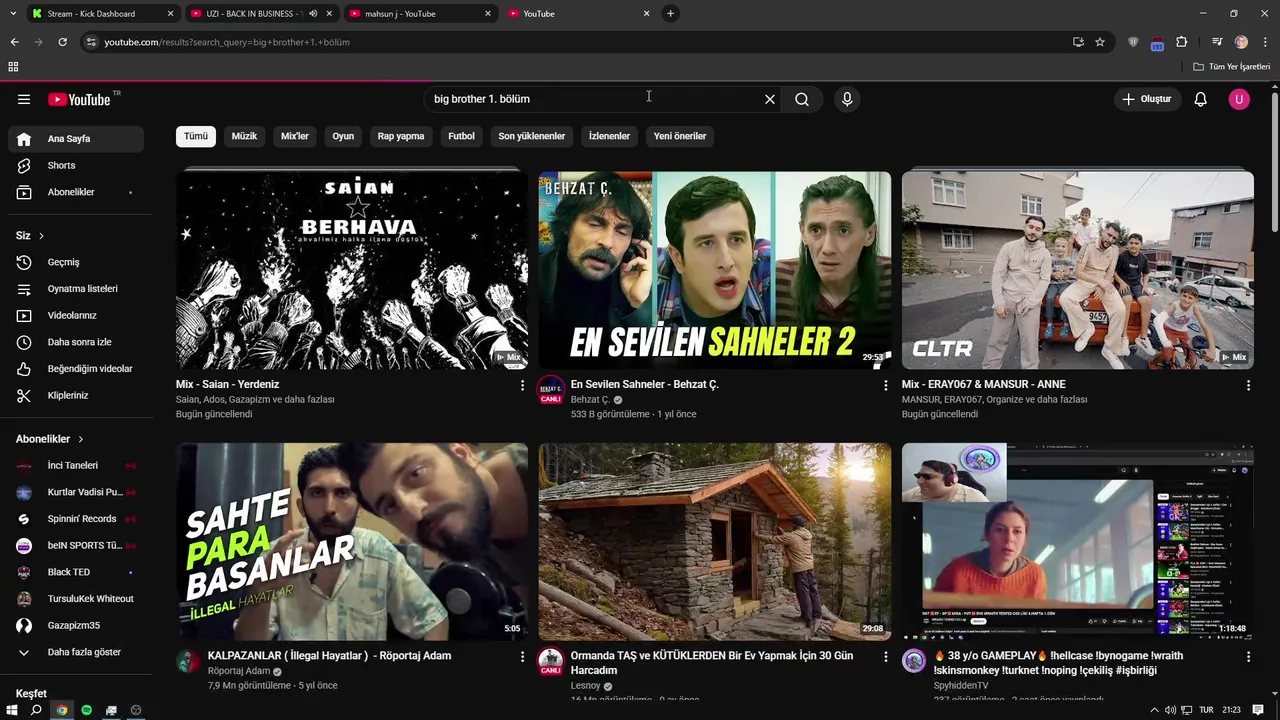Open Klipleriniz in sidebar
The height and width of the screenshot is (720, 1280).
[x=76, y=395]
